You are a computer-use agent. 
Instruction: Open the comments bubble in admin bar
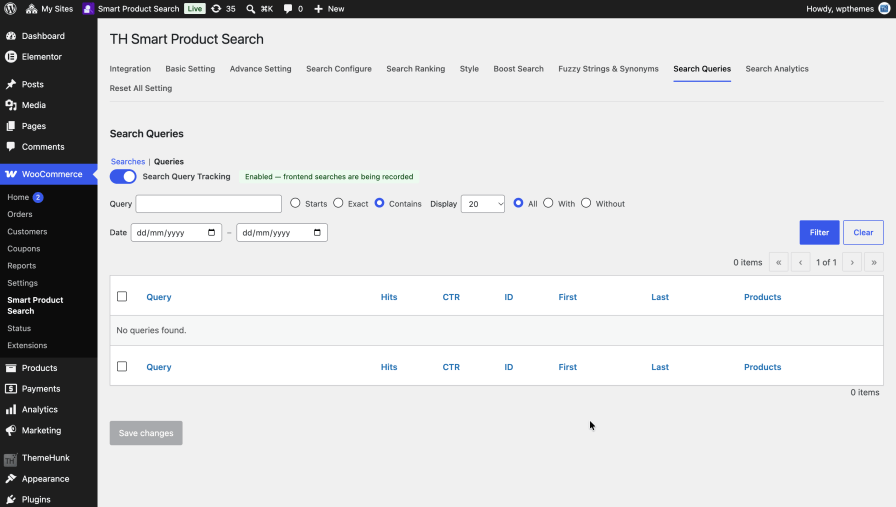[288, 9]
